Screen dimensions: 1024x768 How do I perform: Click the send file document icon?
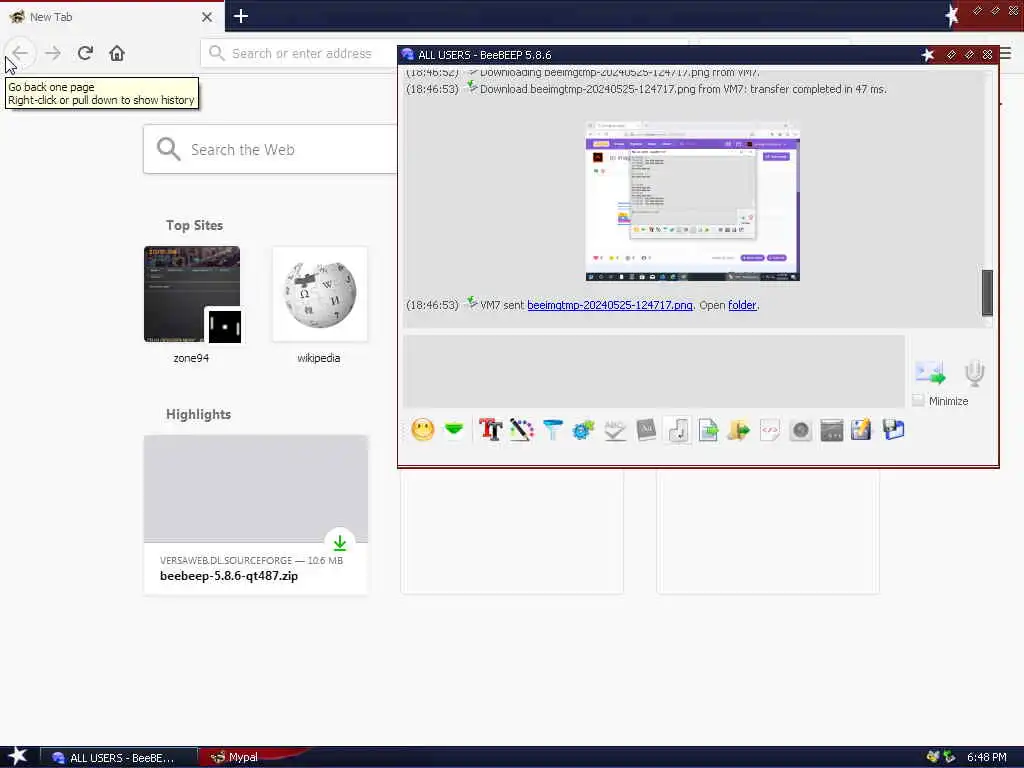pyautogui.click(x=708, y=430)
